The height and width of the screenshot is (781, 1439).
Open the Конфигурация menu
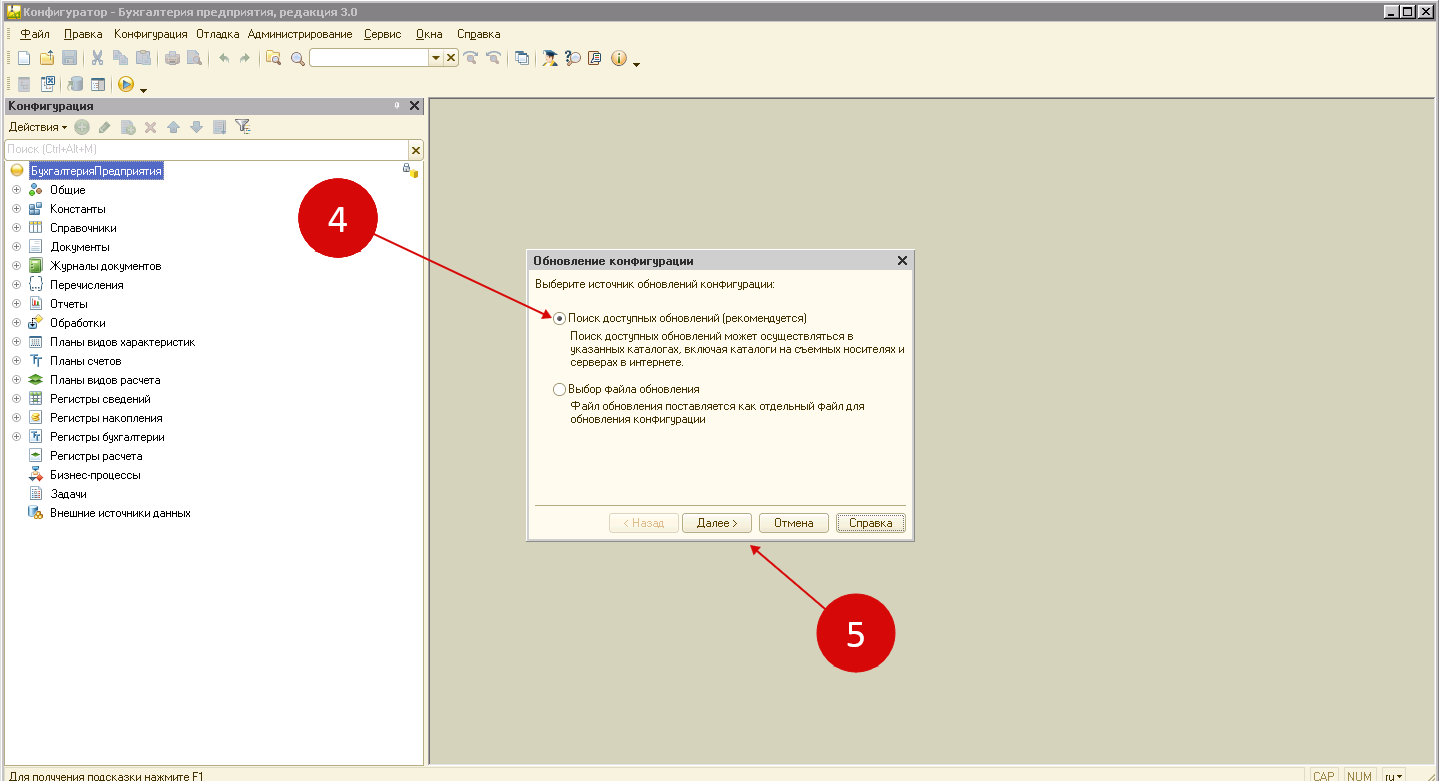[151, 34]
